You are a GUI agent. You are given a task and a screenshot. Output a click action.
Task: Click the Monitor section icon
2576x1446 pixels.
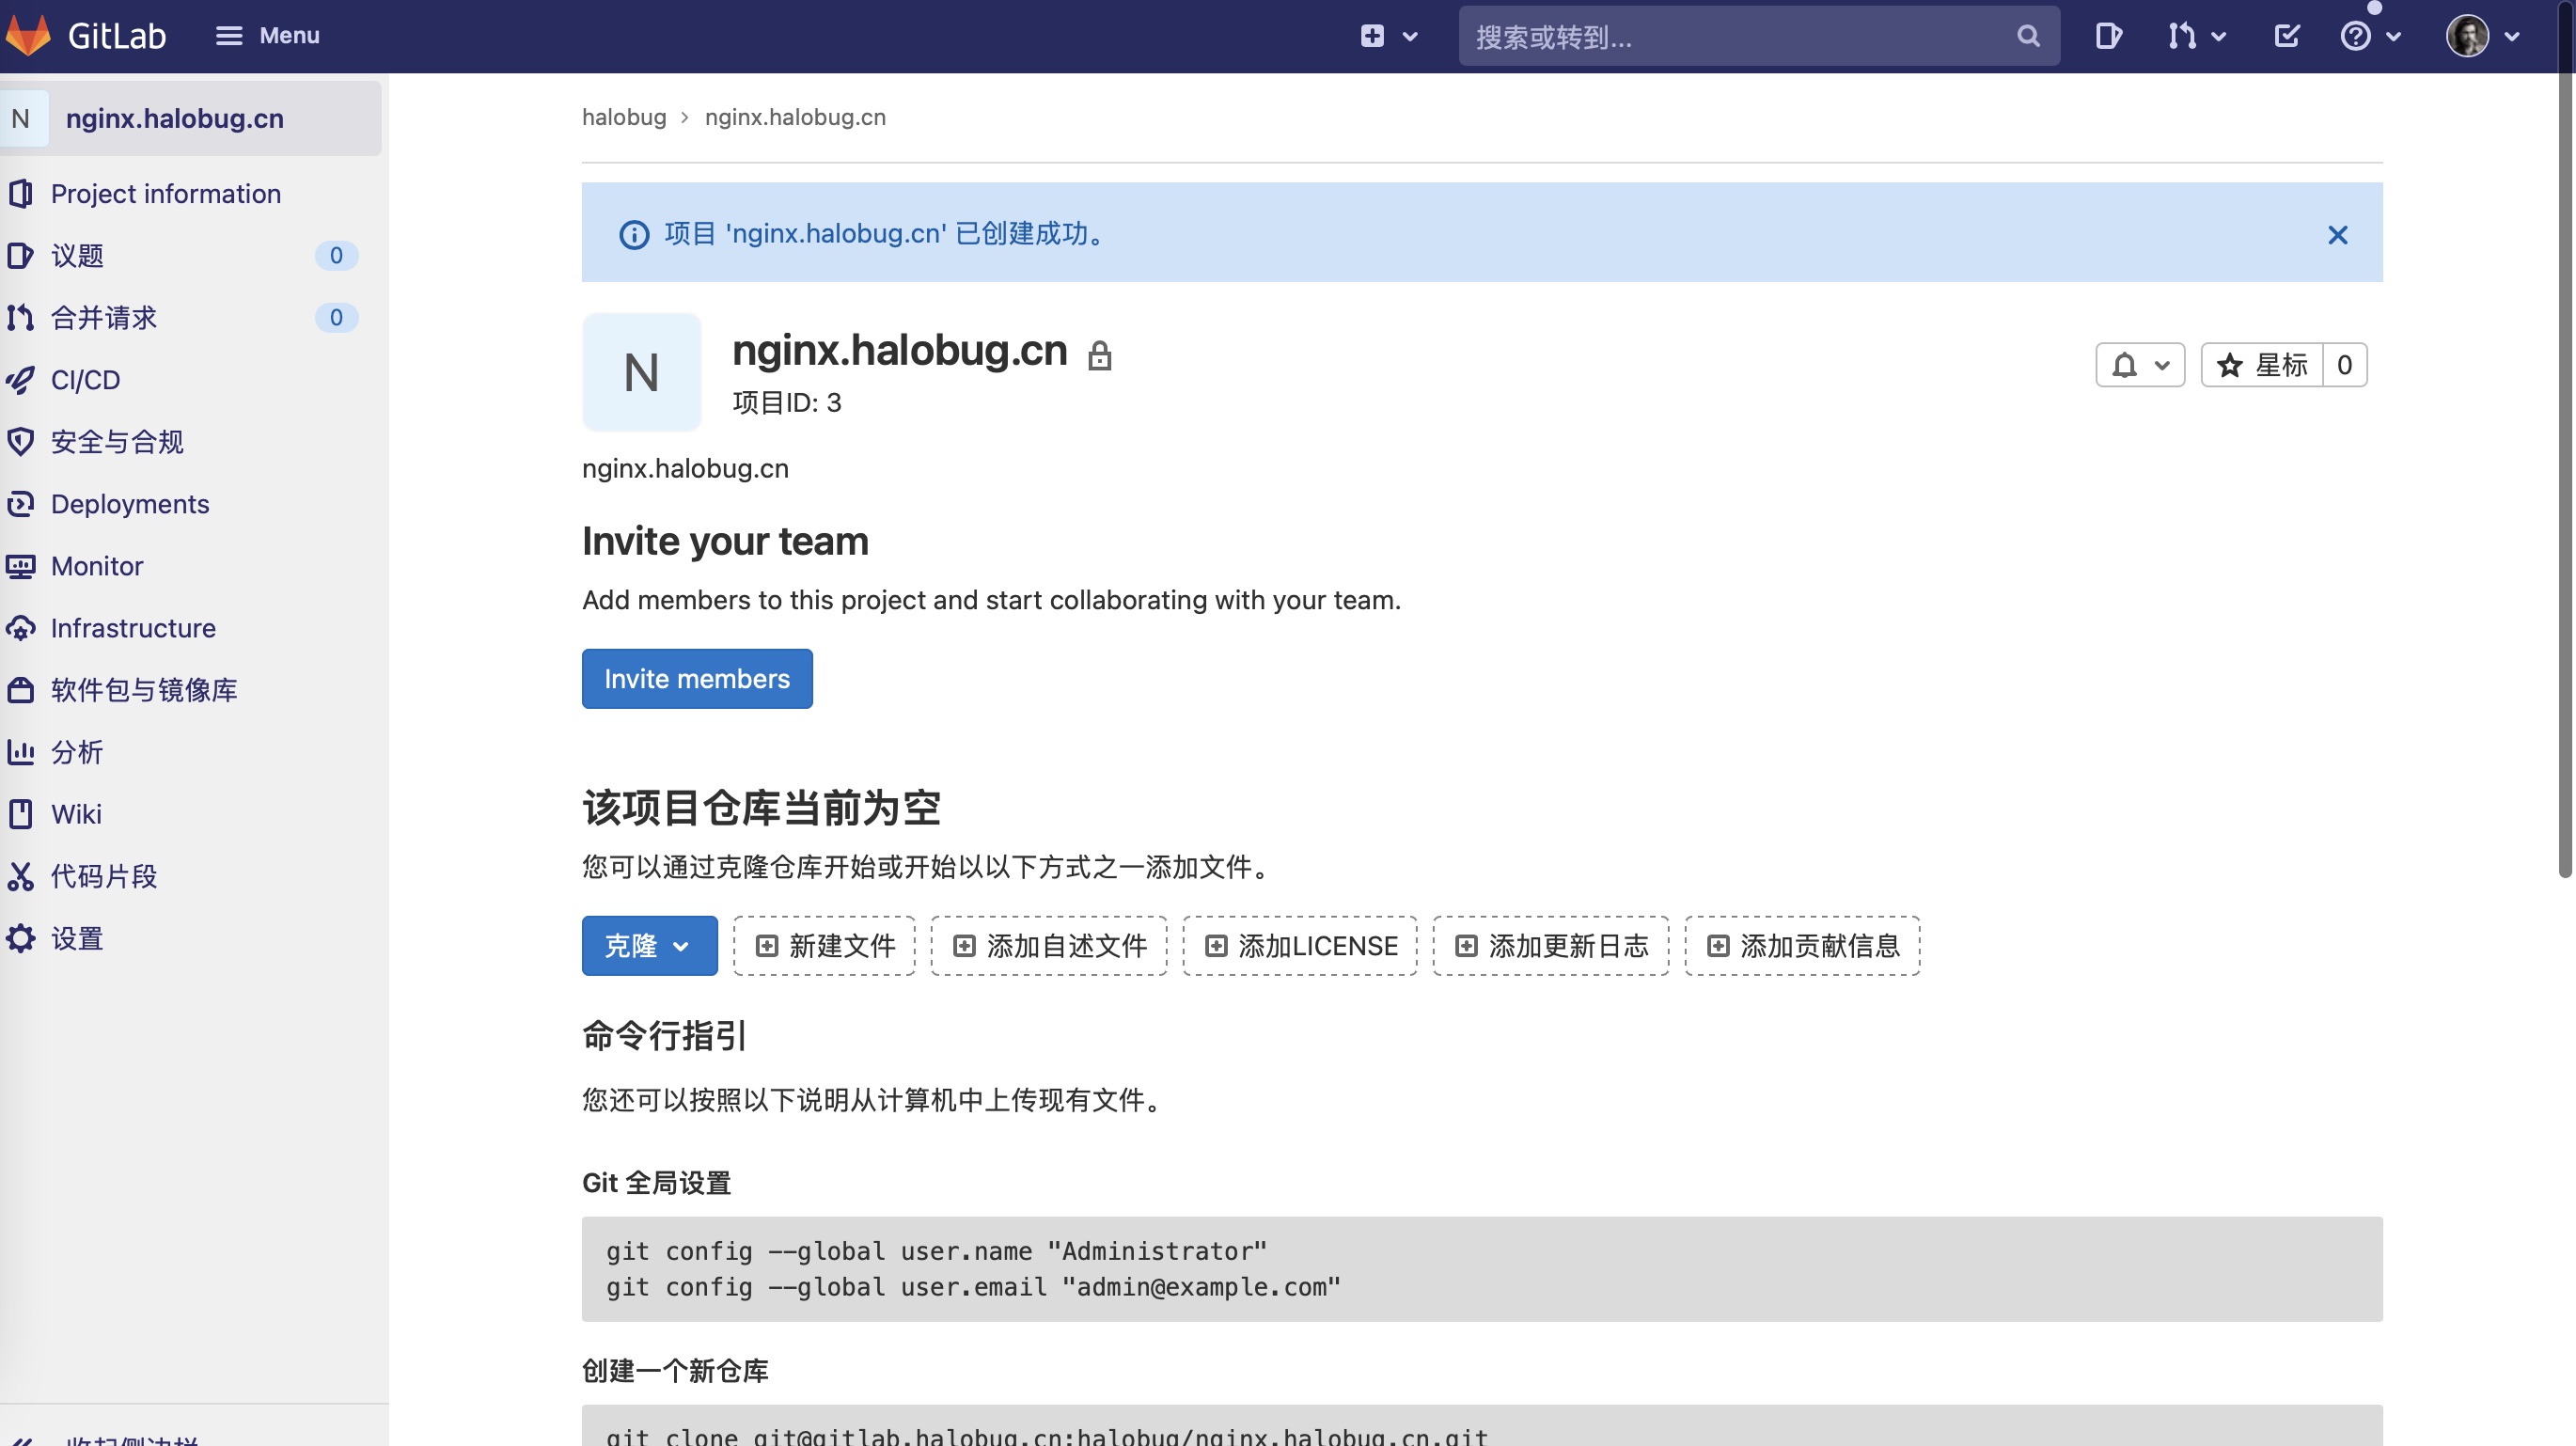pos(22,566)
